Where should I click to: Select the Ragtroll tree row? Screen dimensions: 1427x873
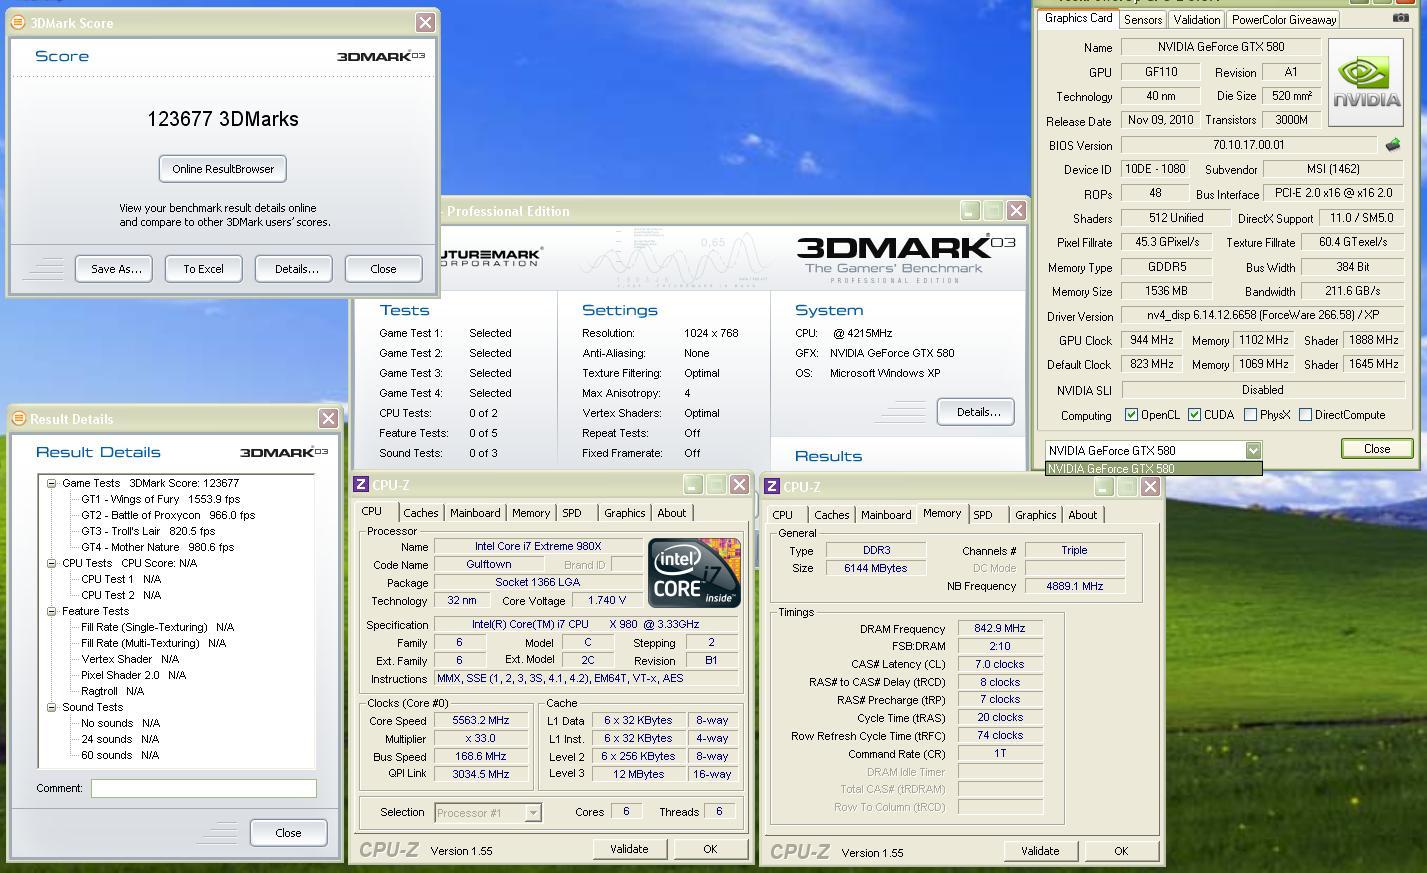coord(112,691)
